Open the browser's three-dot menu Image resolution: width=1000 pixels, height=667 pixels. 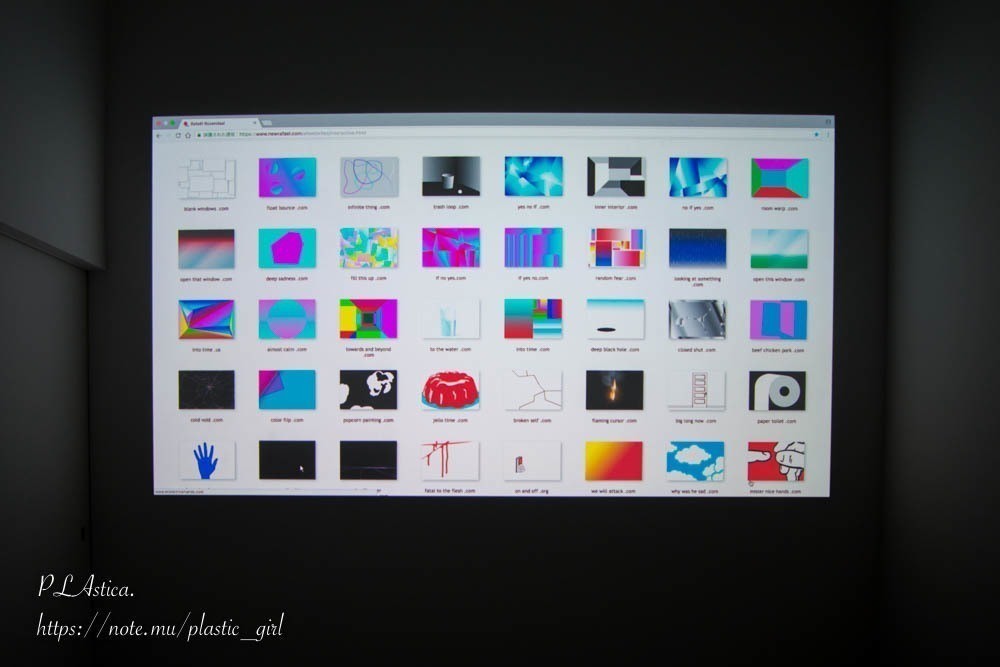pyautogui.click(x=827, y=134)
